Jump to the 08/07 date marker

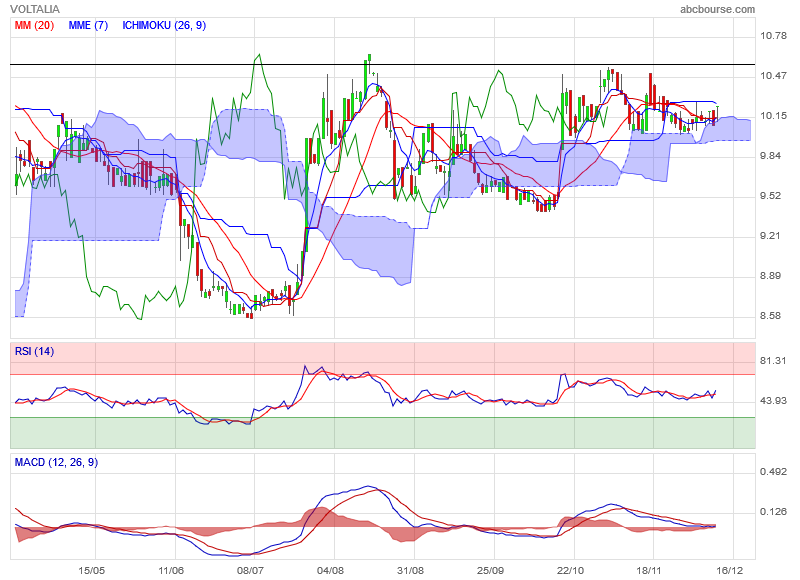point(250,570)
